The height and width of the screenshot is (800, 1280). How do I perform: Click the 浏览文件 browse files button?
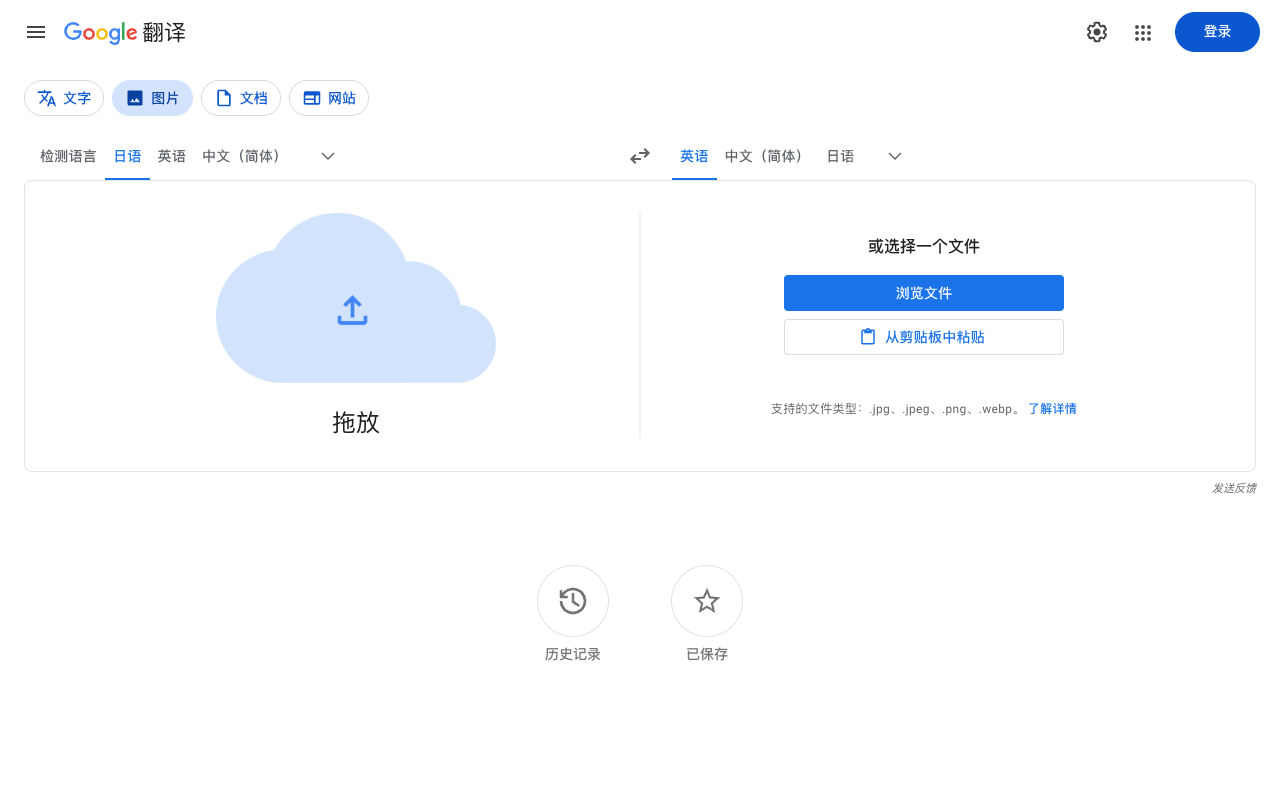click(x=923, y=293)
